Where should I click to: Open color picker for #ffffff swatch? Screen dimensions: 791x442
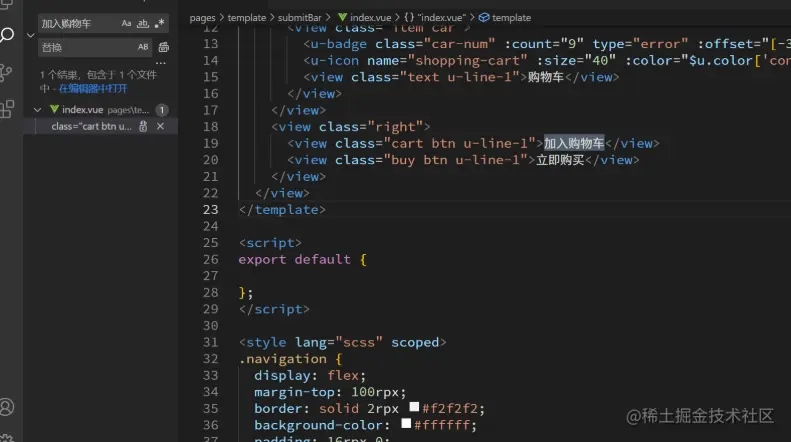point(406,423)
